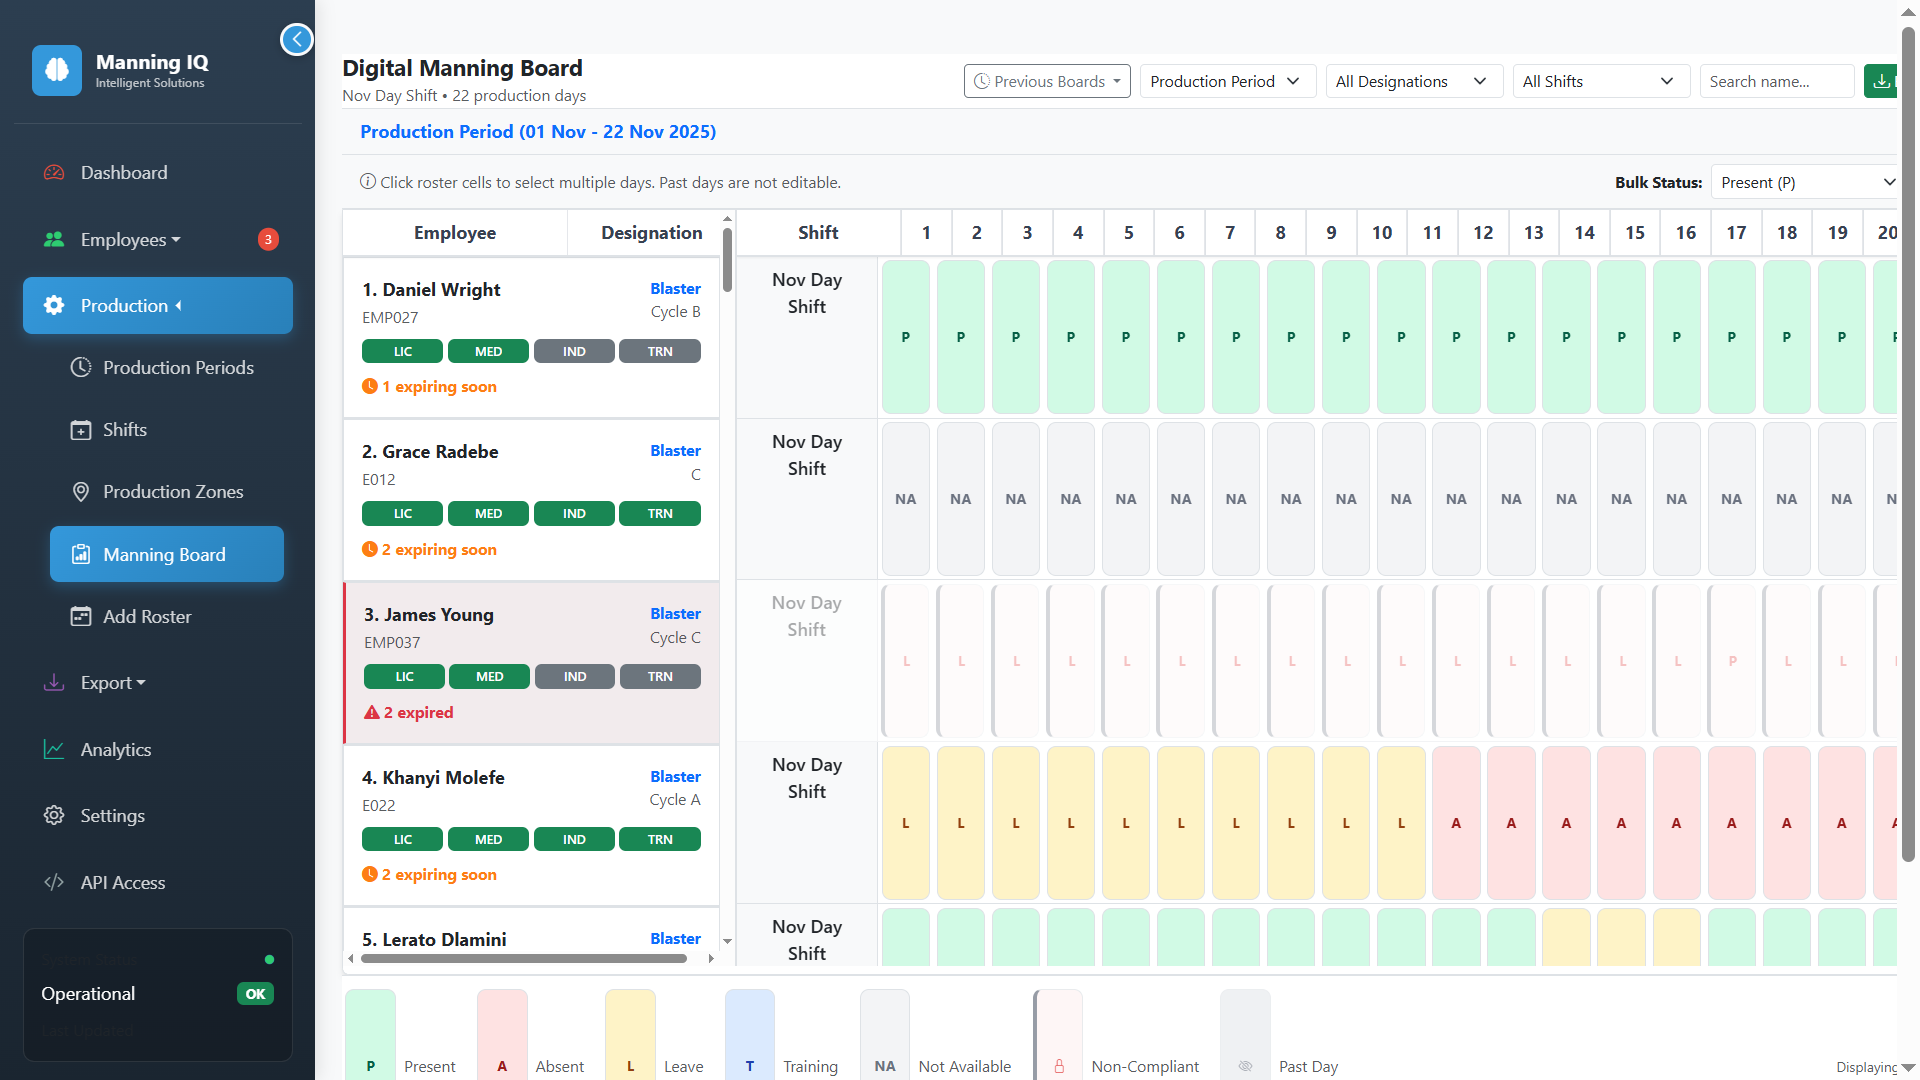Screen dimensions: 1920x1080
Task: Select the Production Zones location pin icon
Action: [81, 491]
